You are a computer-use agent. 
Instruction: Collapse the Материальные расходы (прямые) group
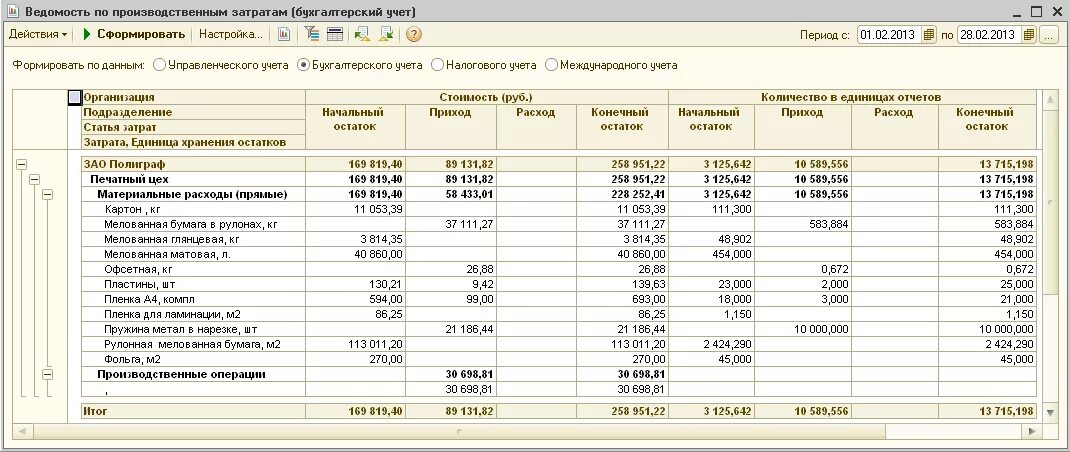[x=47, y=195]
